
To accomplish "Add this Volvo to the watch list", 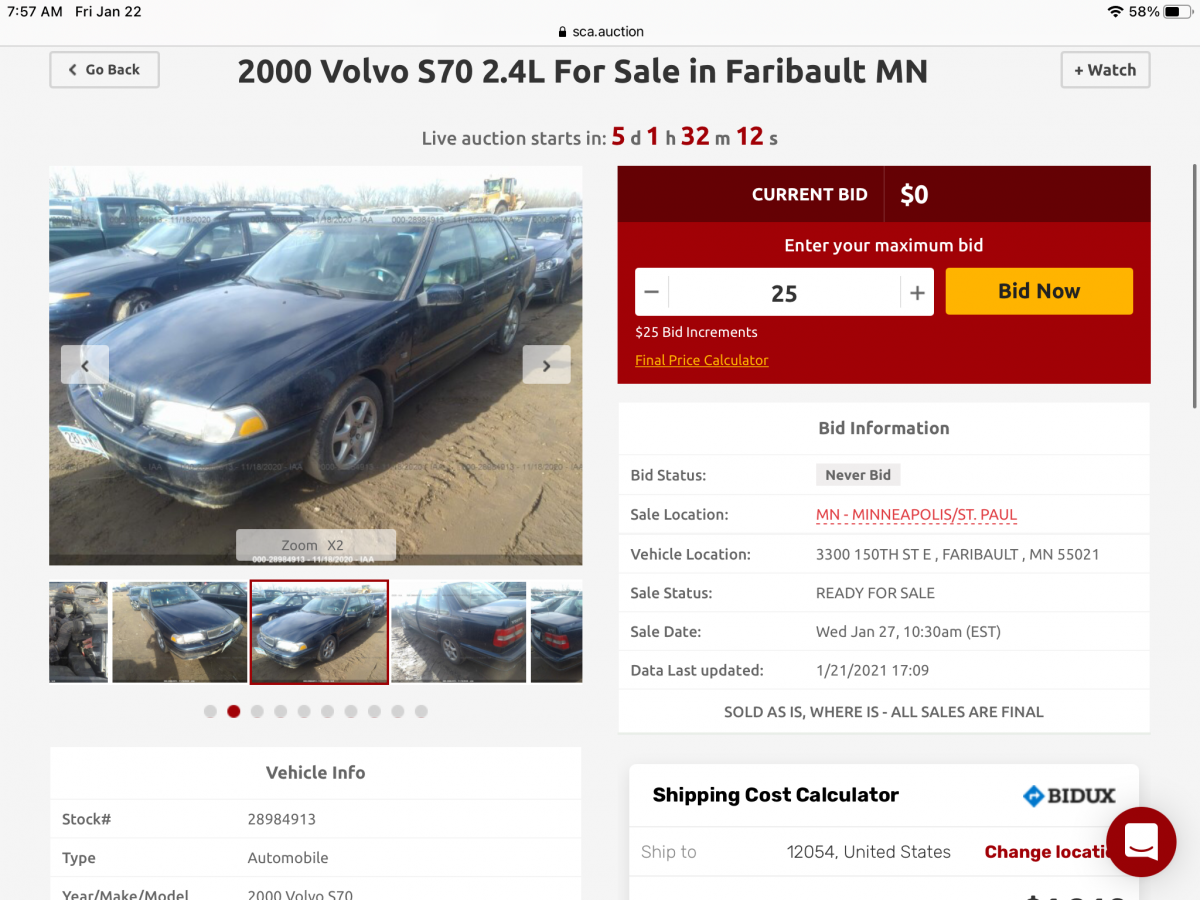I will [1105, 70].
